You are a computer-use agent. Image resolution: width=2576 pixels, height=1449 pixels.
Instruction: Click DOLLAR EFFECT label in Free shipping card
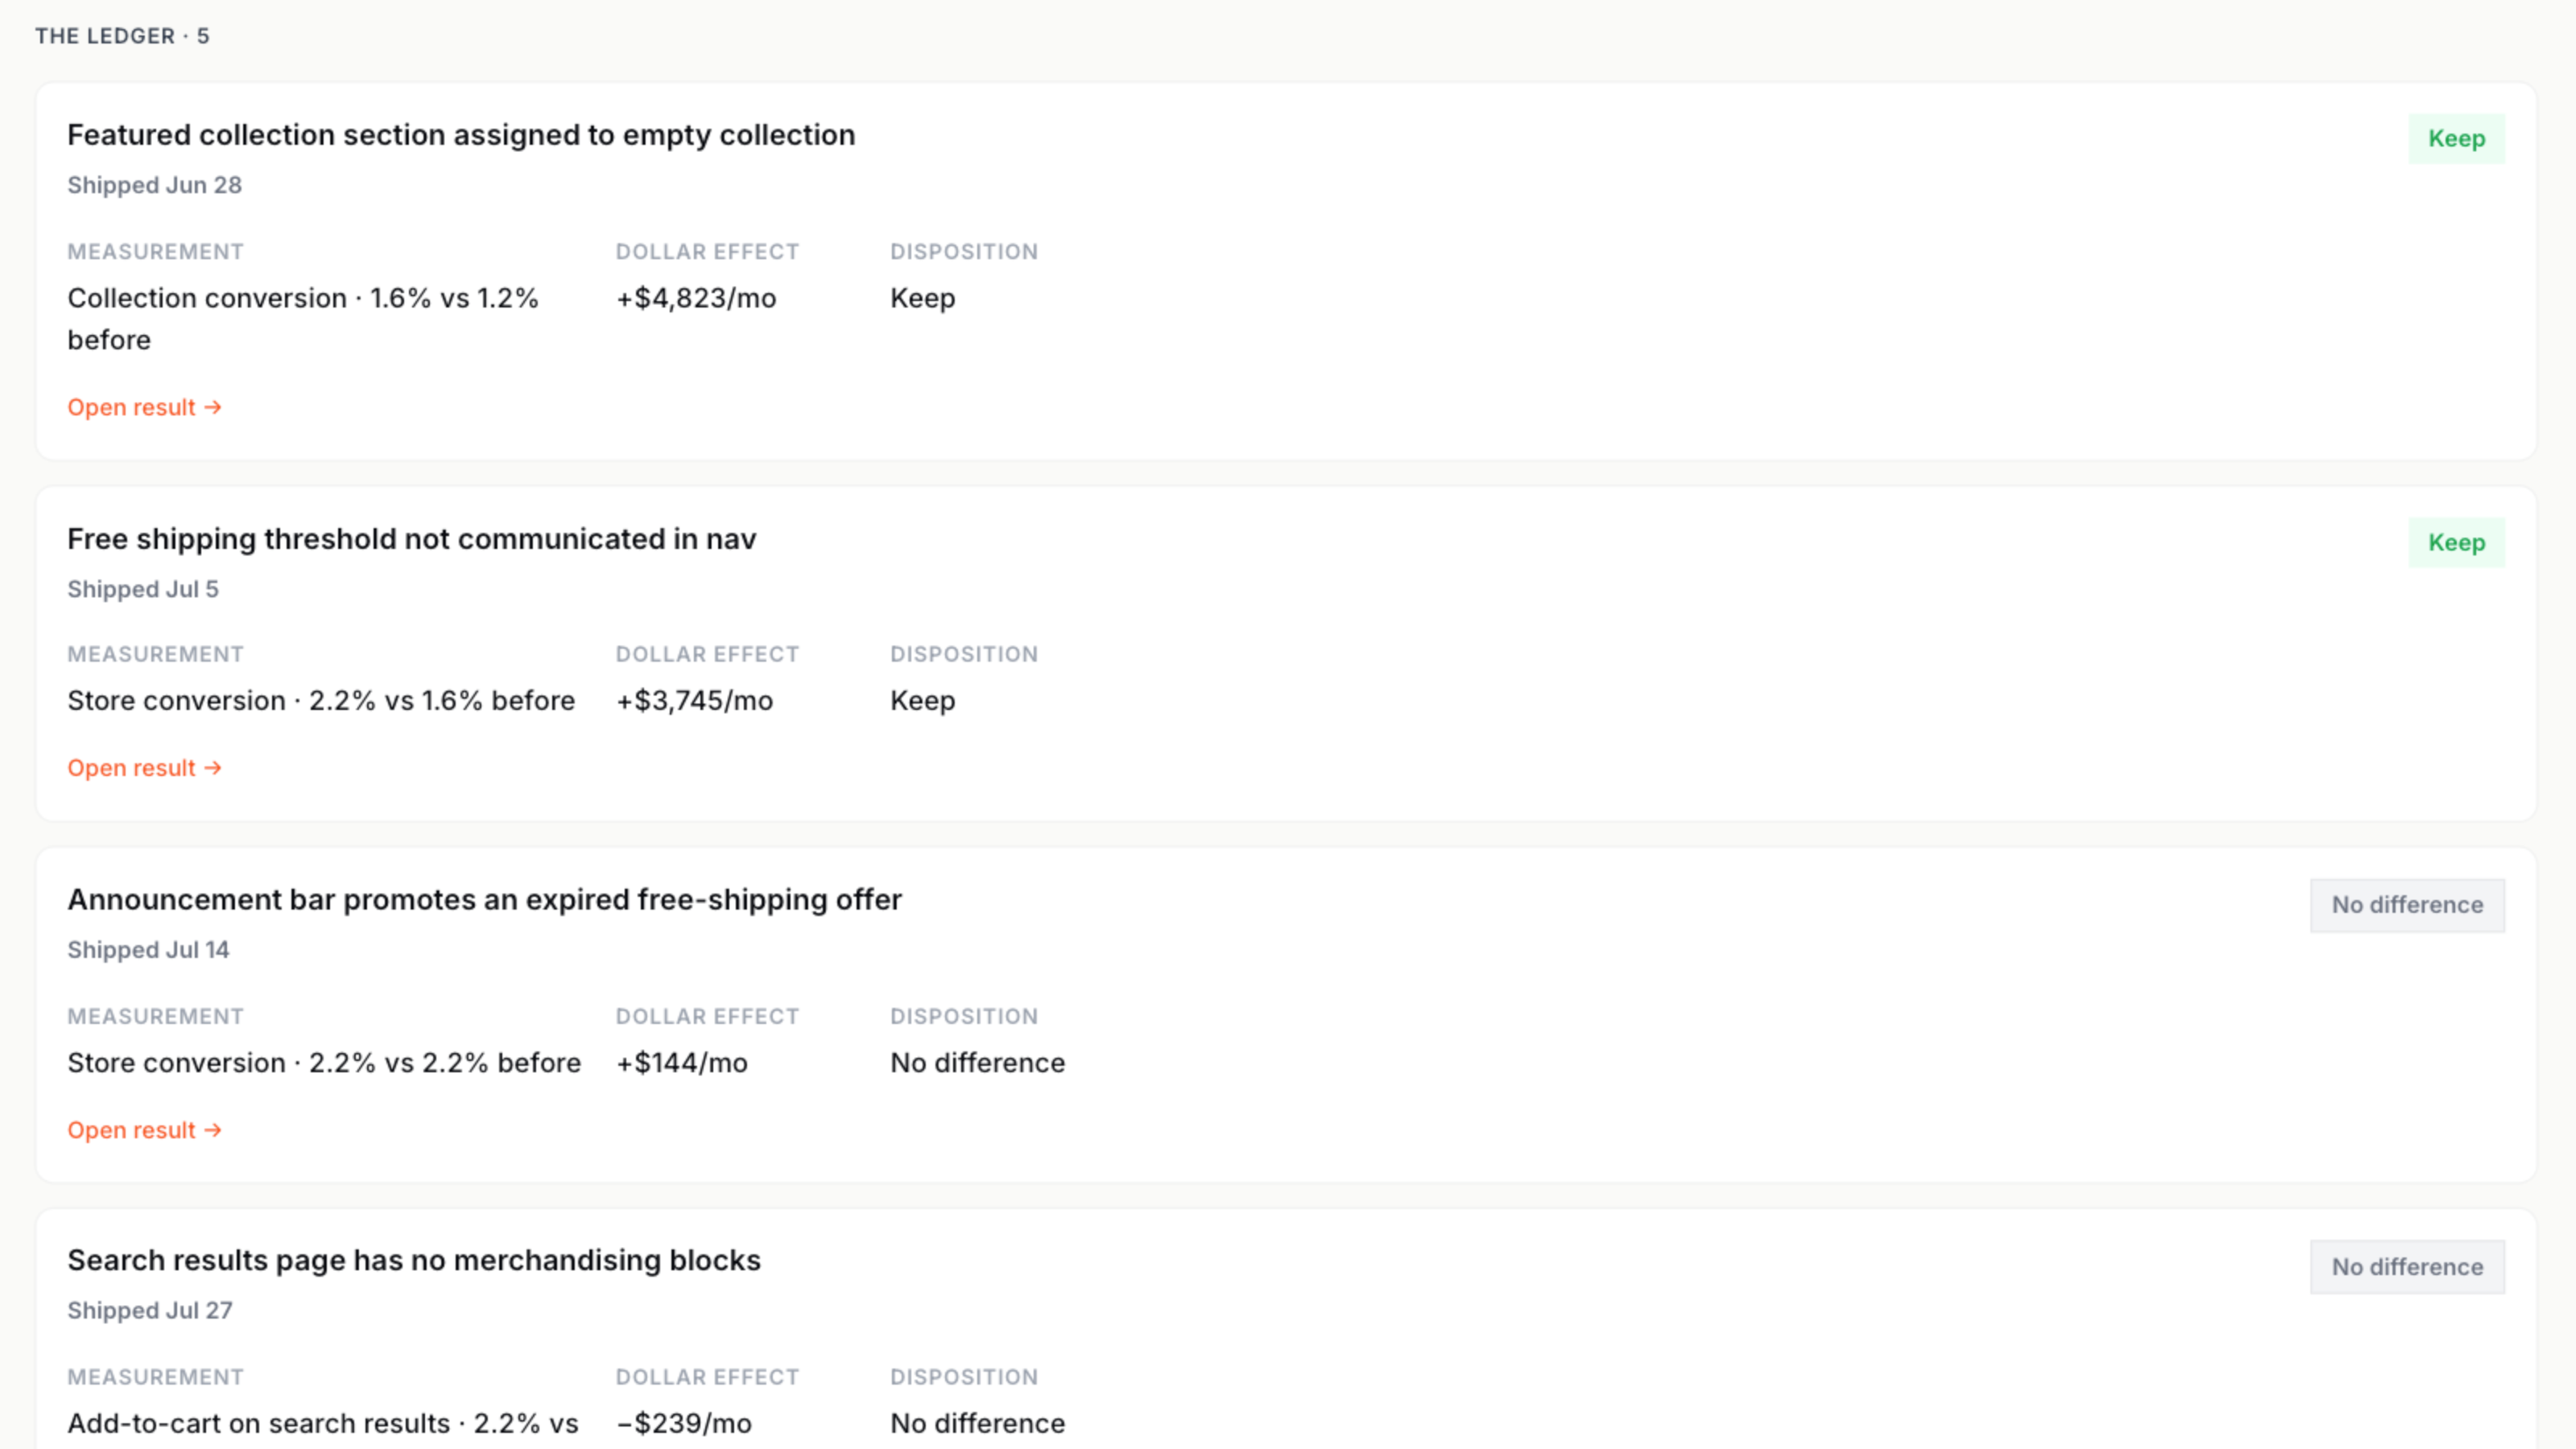(x=707, y=654)
